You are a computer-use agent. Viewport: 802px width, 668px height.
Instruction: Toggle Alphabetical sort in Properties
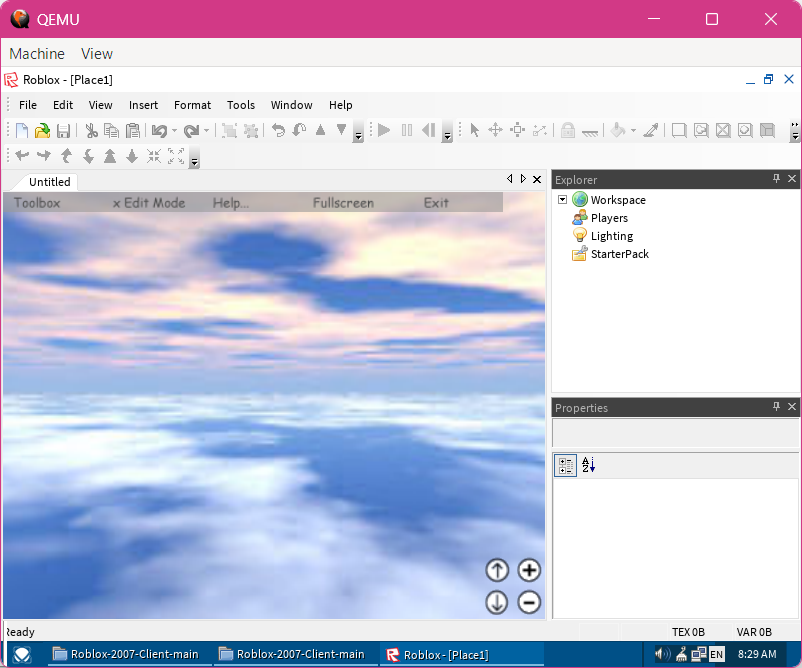pyautogui.click(x=588, y=465)
